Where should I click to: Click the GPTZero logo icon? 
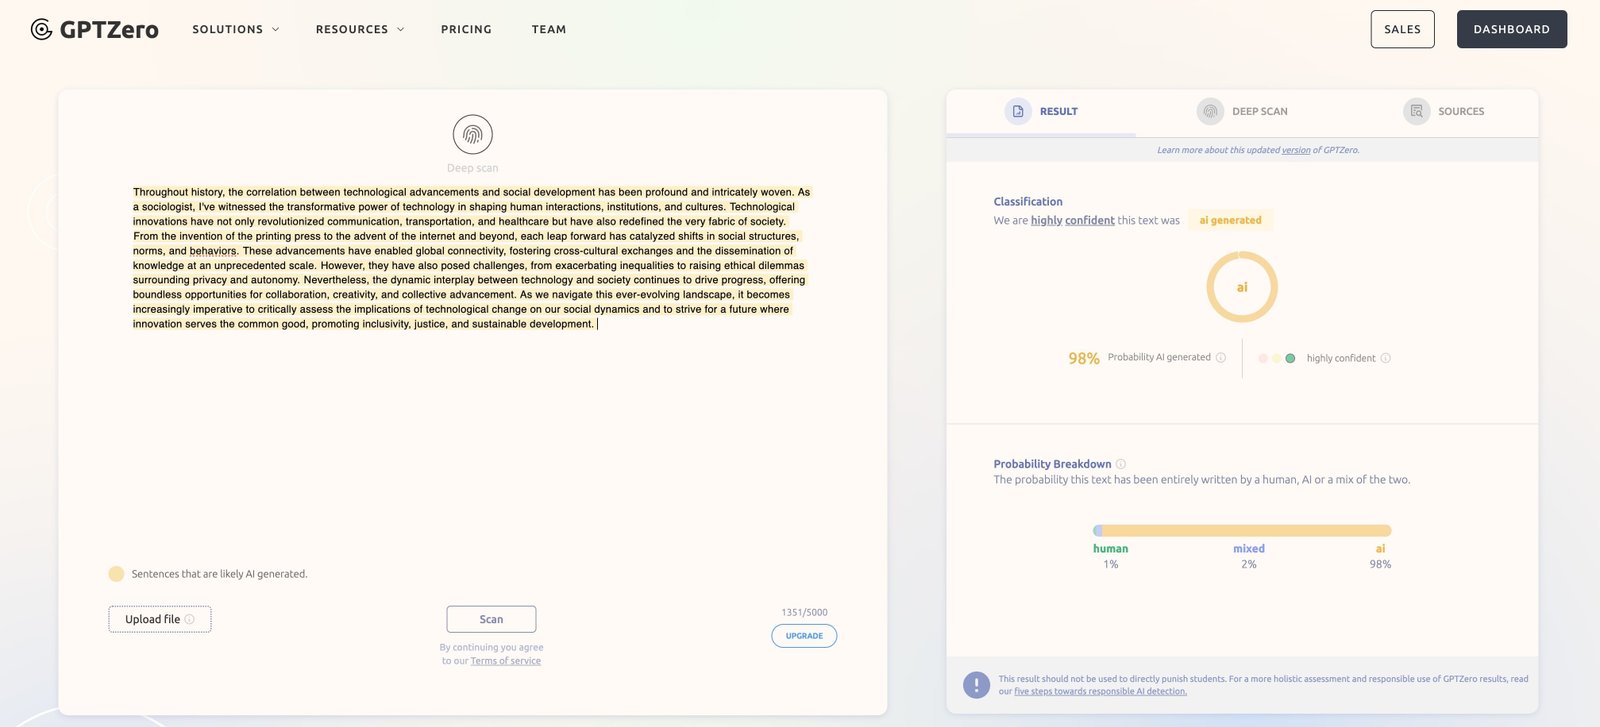click(x=41, y=29)
